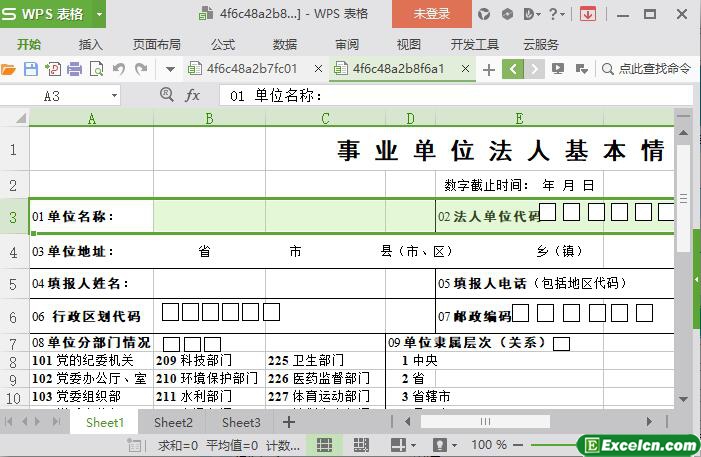Click the 未登录 login button

tap(435, 14)
